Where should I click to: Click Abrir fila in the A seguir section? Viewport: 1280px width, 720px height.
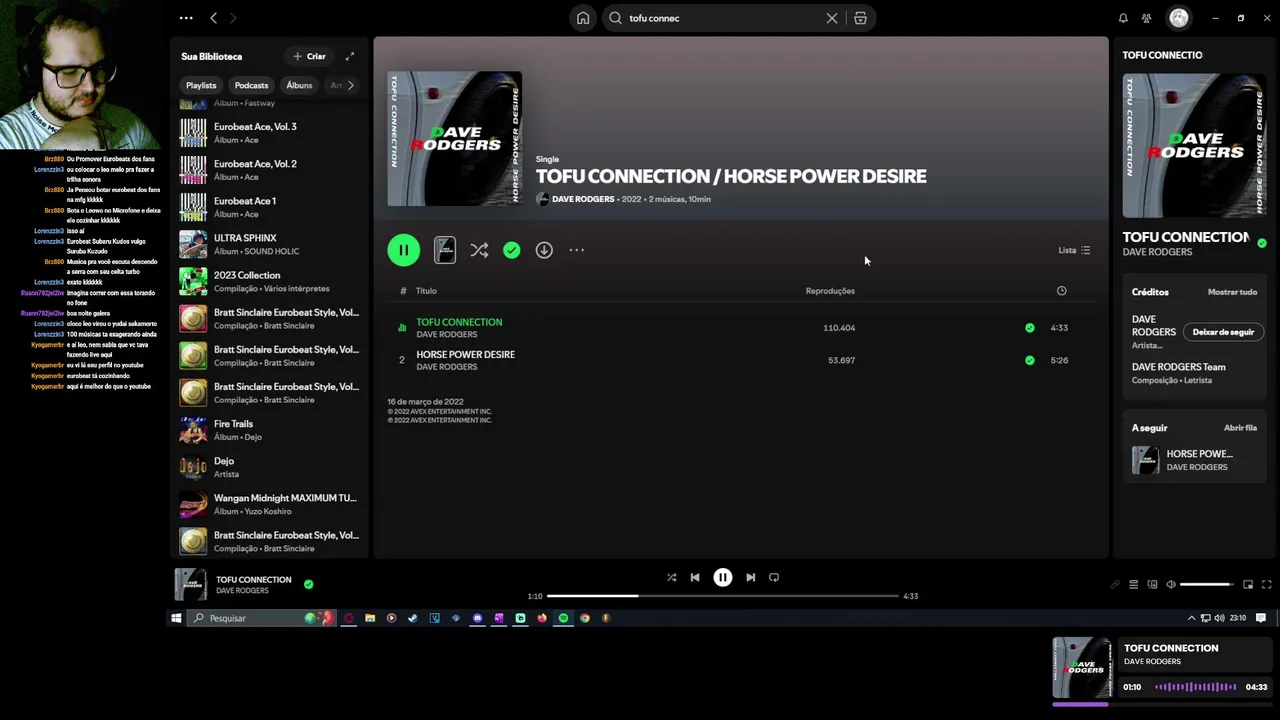point(1240,428)
